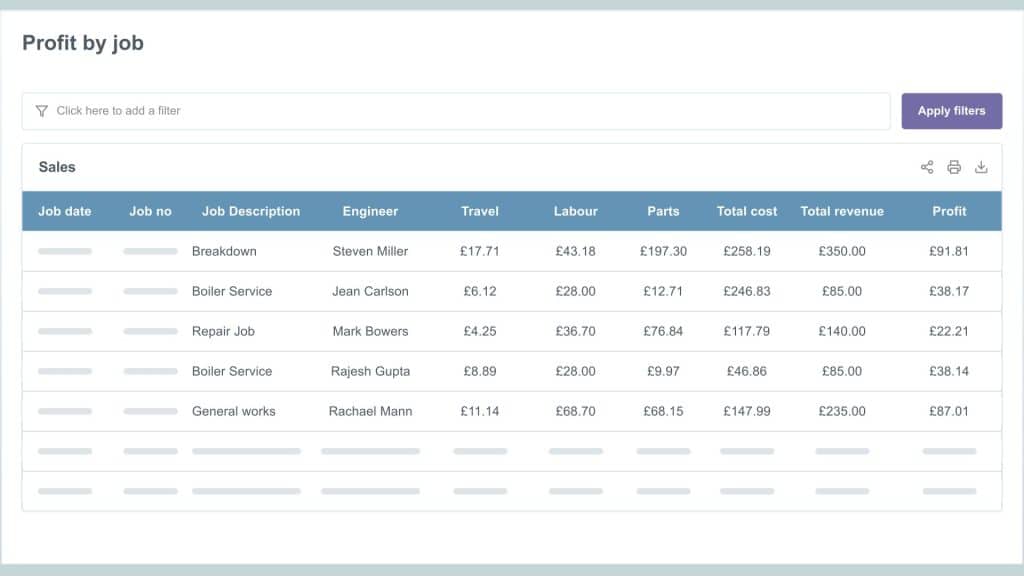Viewport: 1024px width, 576px height.
Task: Click labour value £68.70
Action: click(575, 411)
